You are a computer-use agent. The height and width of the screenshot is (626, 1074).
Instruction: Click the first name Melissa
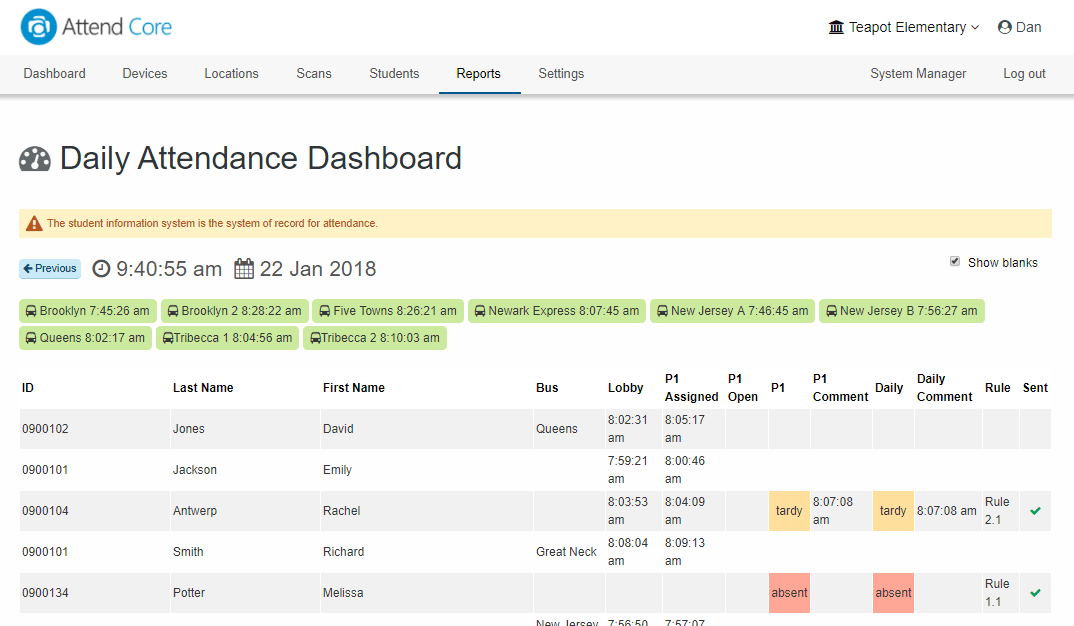coord(343,593)
